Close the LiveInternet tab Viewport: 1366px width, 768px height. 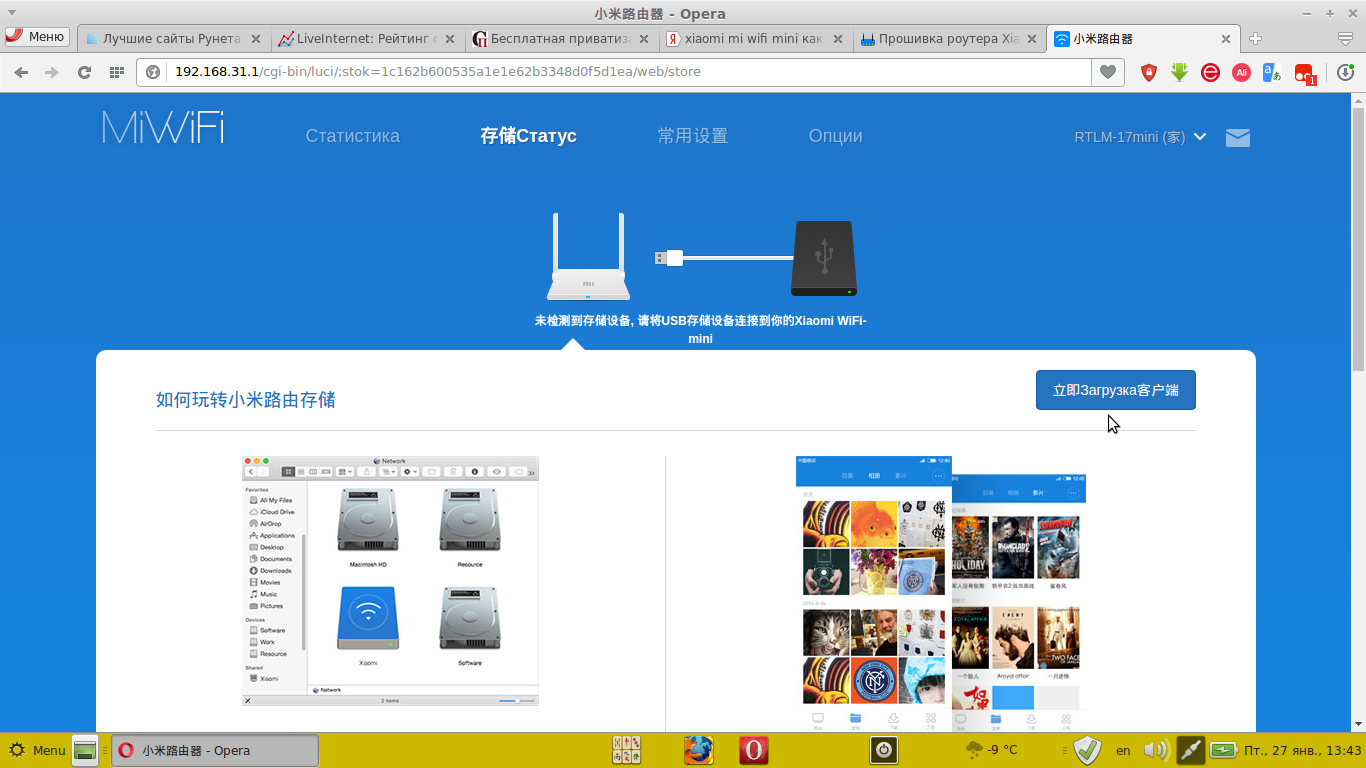click(449, 39)
